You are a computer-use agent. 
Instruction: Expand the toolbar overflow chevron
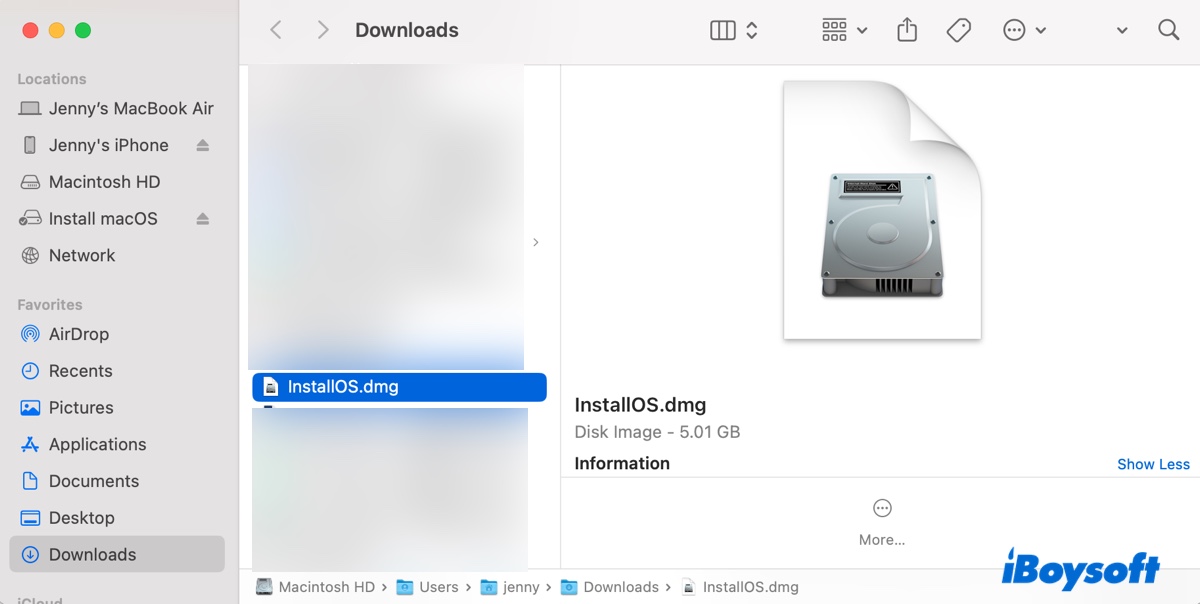coord(1122,31)
